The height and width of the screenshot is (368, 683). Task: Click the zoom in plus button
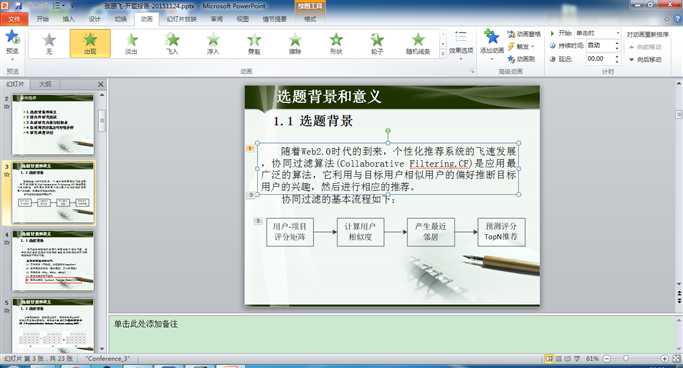[664, 358]
